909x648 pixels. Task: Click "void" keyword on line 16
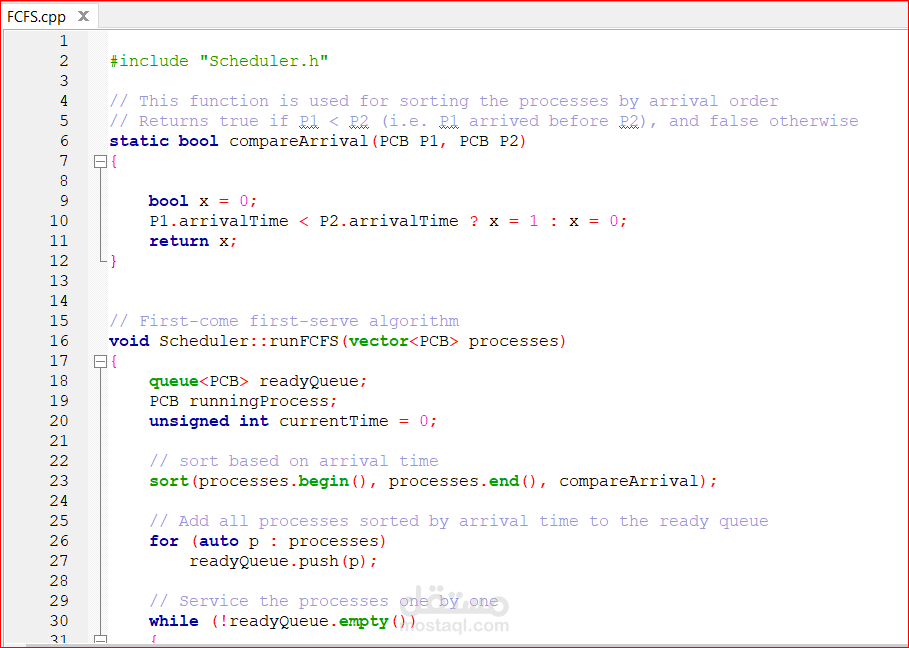click(x=129, y=341)
